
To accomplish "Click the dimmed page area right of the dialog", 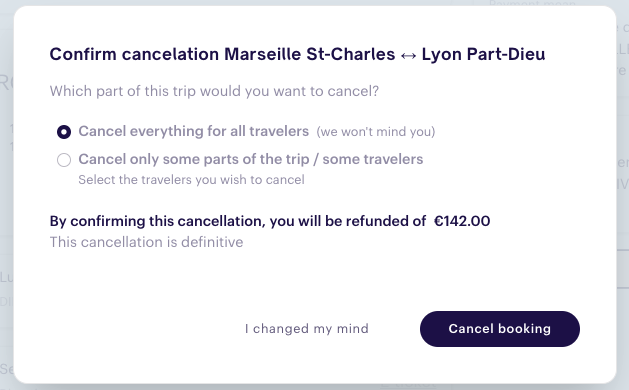I will click(x=623, y=195).
